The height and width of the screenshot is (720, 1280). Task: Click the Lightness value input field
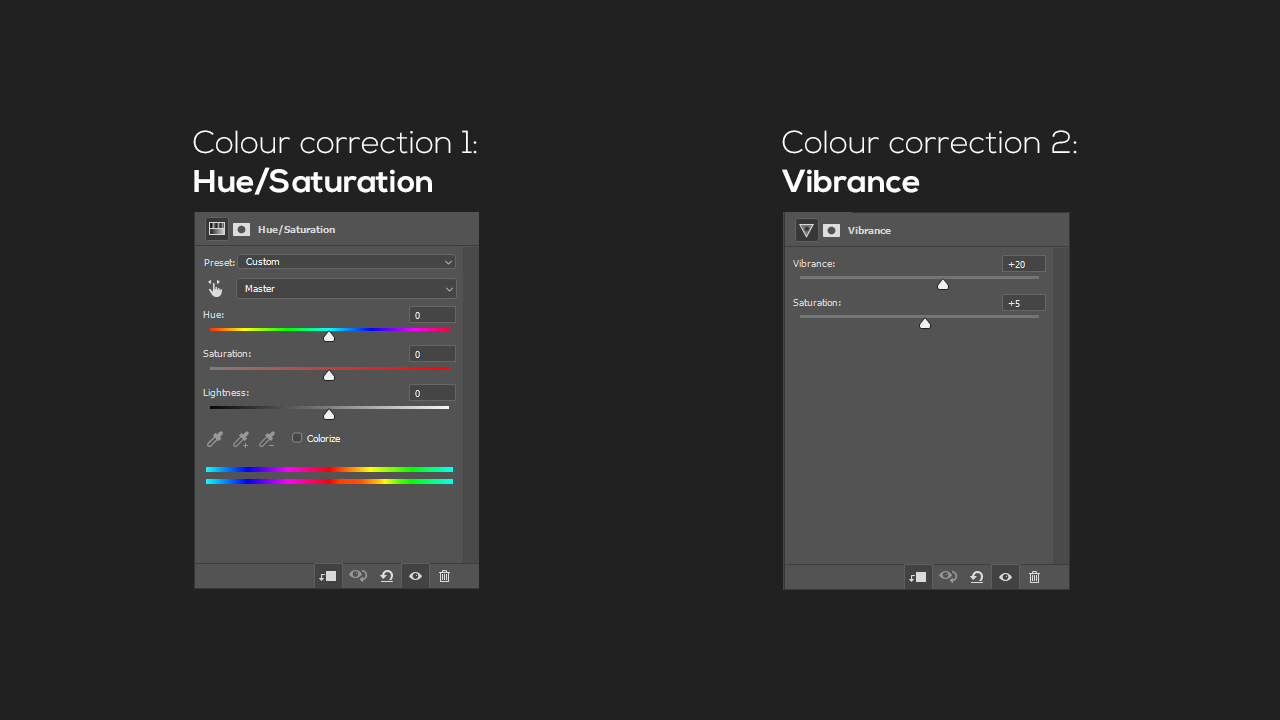[x=432, y=393]
